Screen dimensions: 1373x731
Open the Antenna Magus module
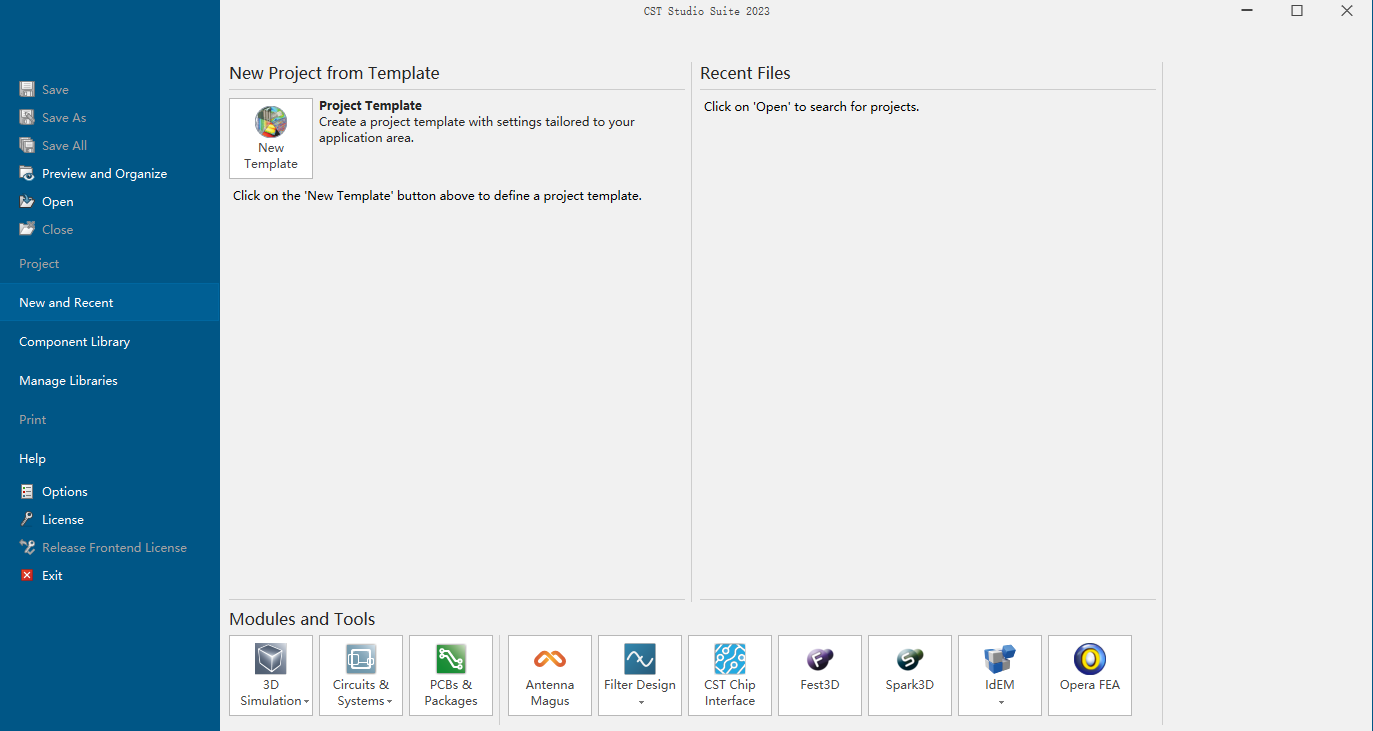549,675
